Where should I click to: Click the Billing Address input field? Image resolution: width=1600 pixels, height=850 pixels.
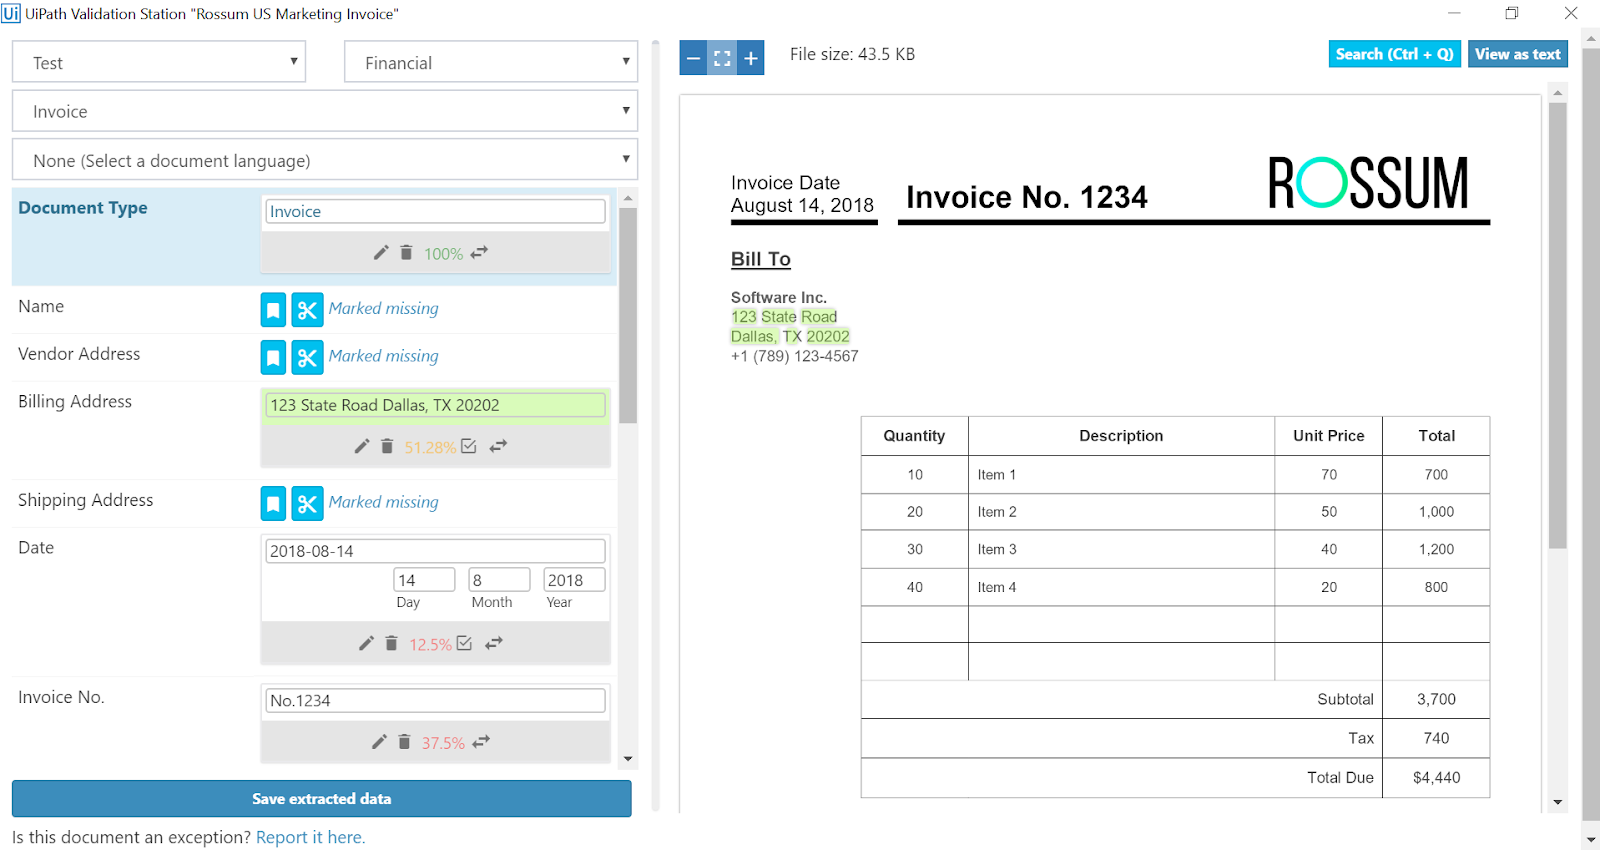click(x=435, y=405)
